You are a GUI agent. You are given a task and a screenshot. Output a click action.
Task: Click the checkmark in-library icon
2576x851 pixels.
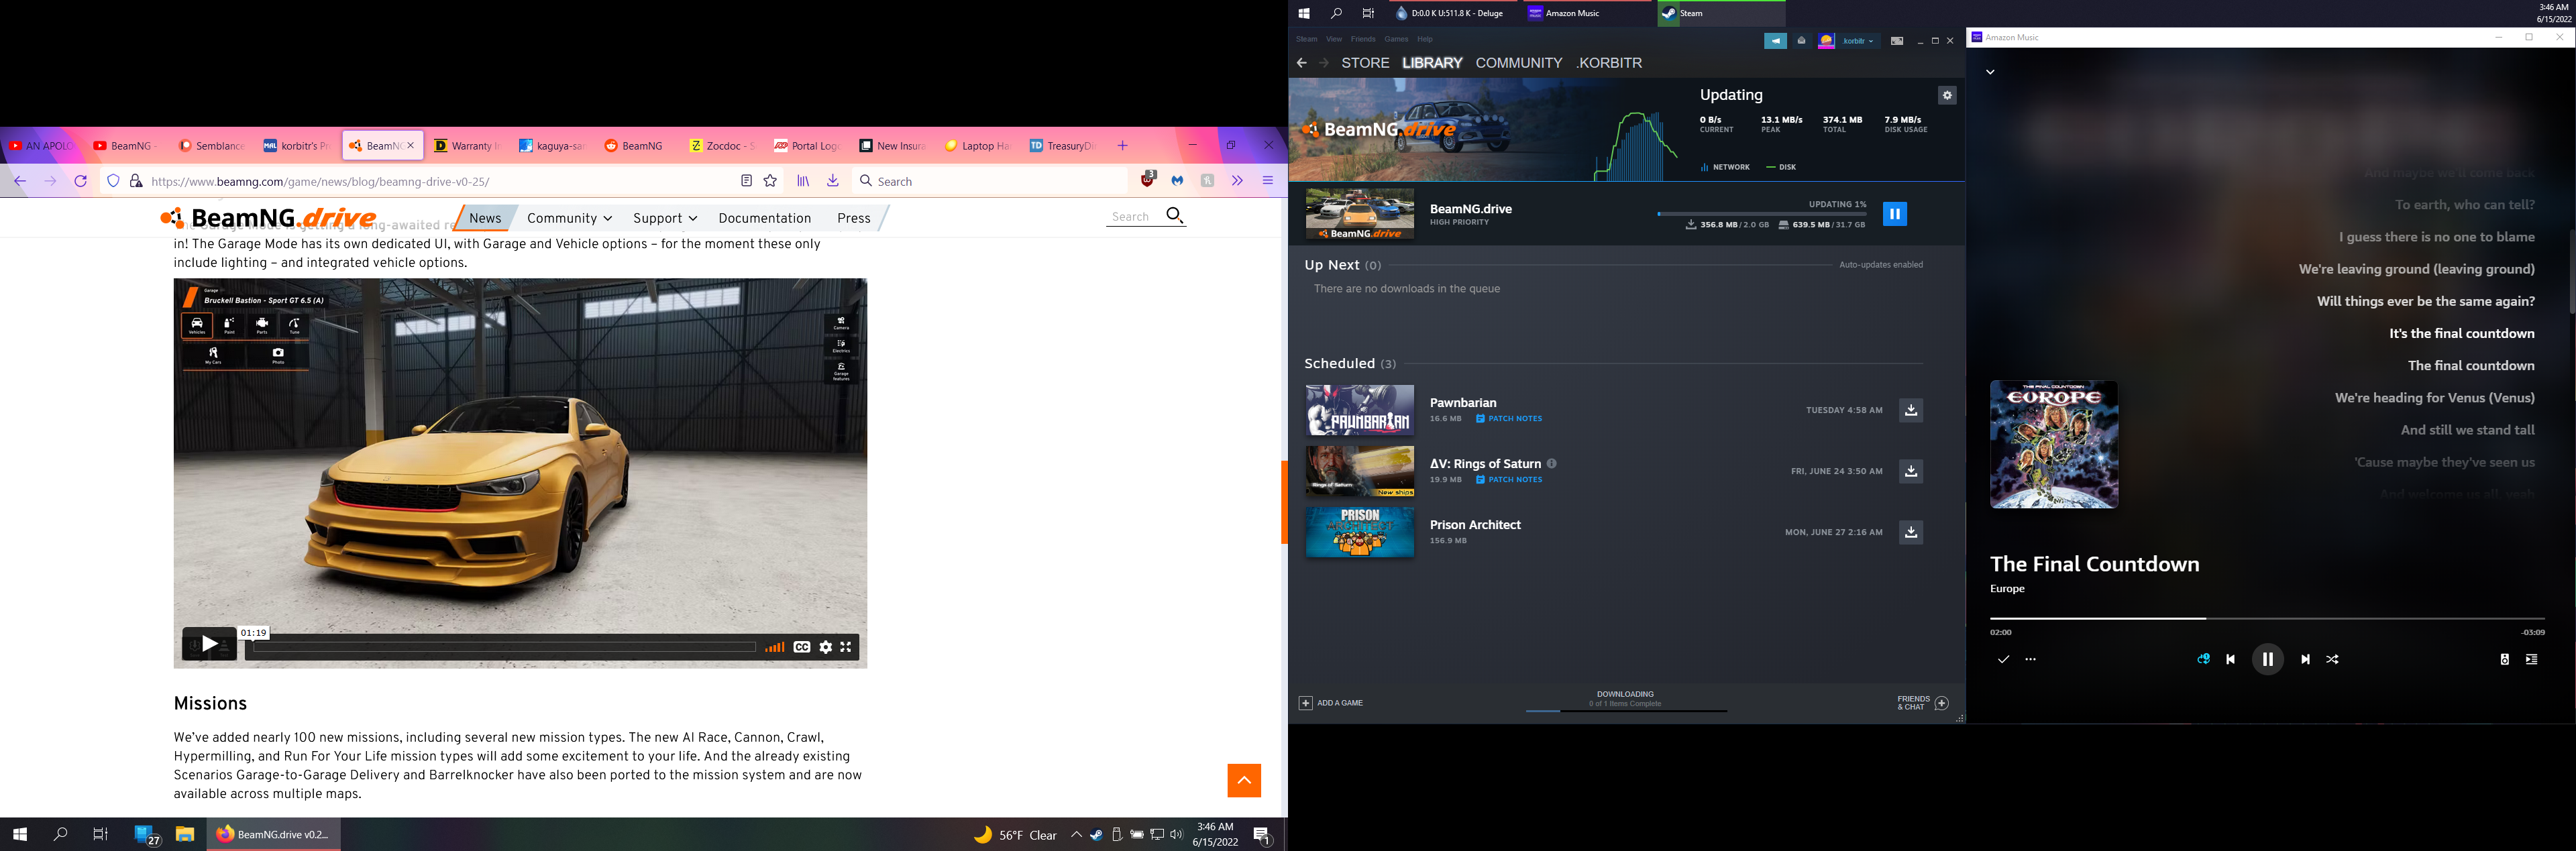2003,659
